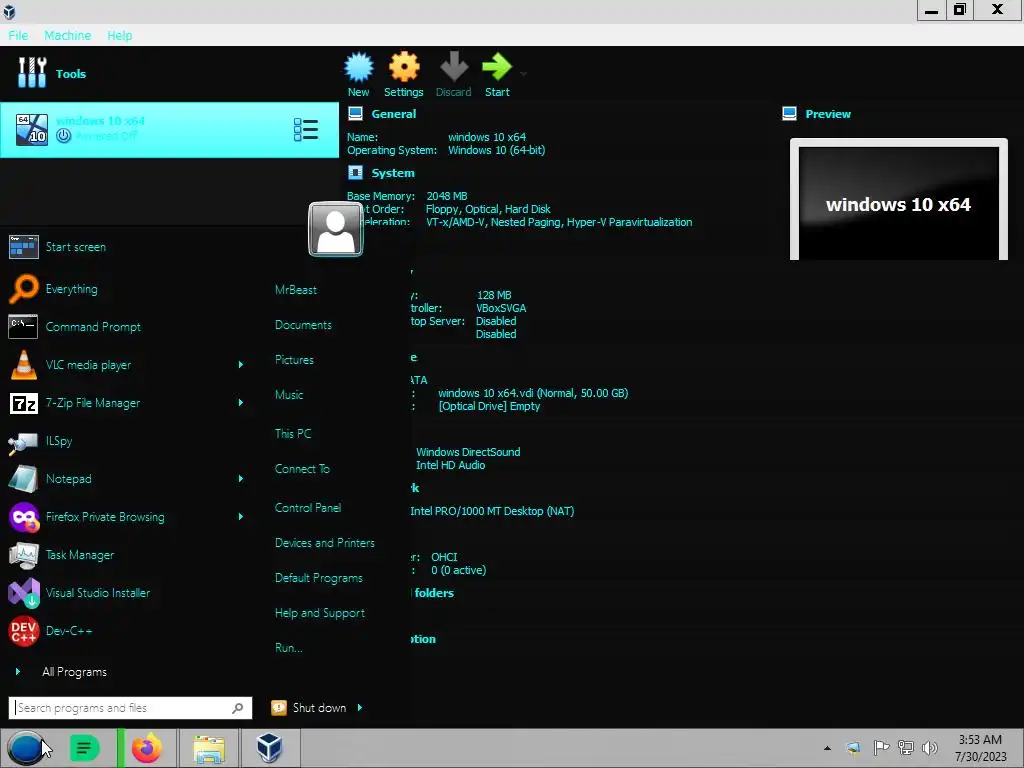Image resolution: width=1024 pixels, height=768 pixels.
Task: Open the Machine menu
Action: click(x=67, y=35)
